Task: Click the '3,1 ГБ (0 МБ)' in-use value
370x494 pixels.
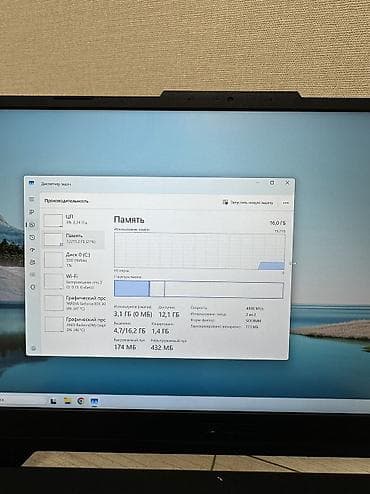Action: (x=133, y=314)
